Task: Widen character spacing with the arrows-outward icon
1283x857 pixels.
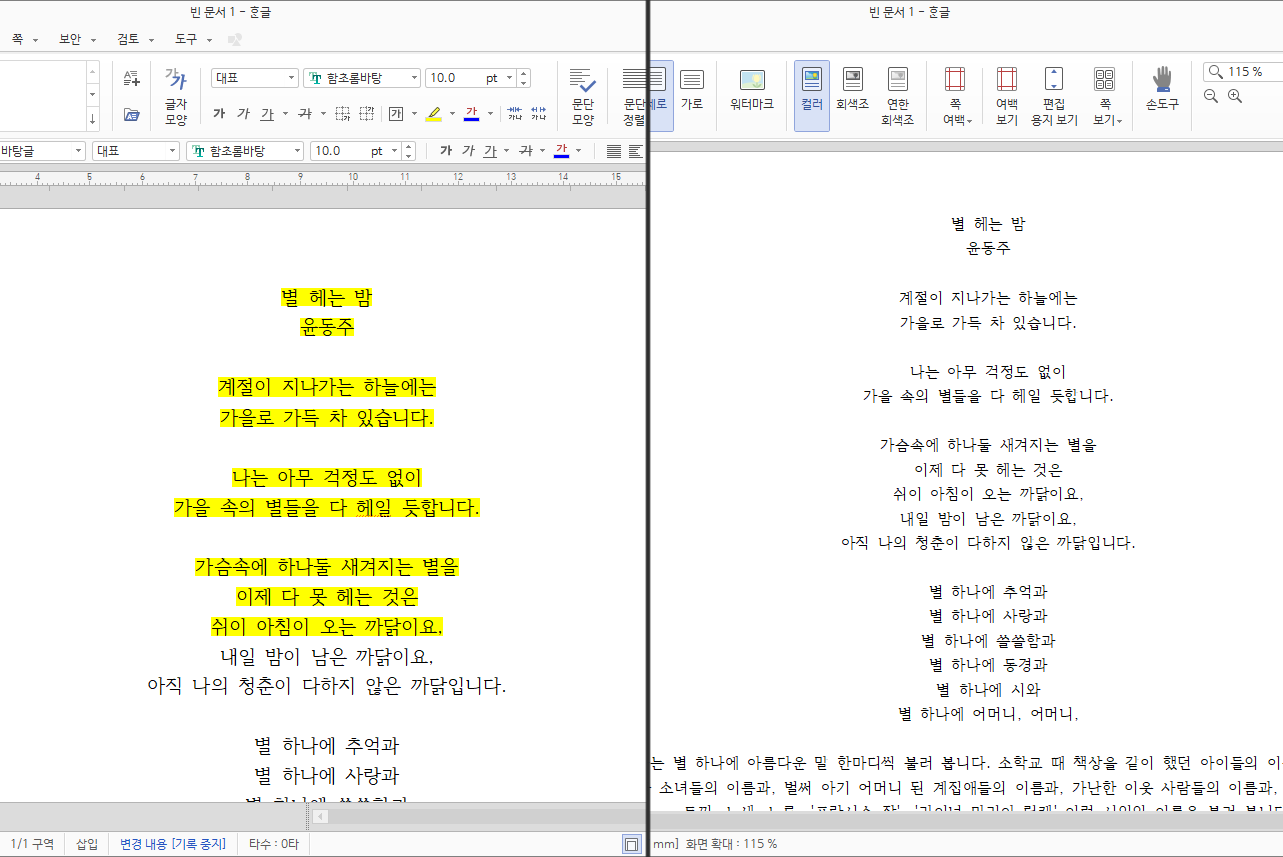Action: (539, 114)
